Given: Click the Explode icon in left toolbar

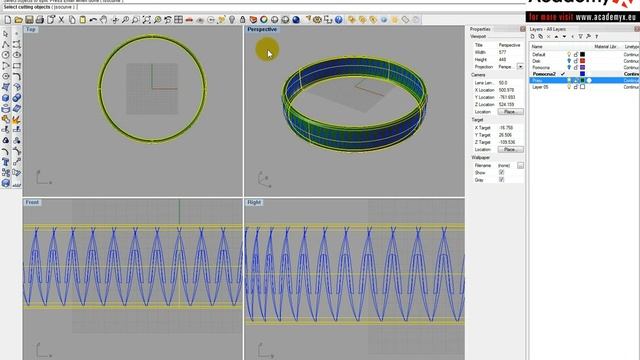Looking at the screenshot, I should tap(16, 119).
